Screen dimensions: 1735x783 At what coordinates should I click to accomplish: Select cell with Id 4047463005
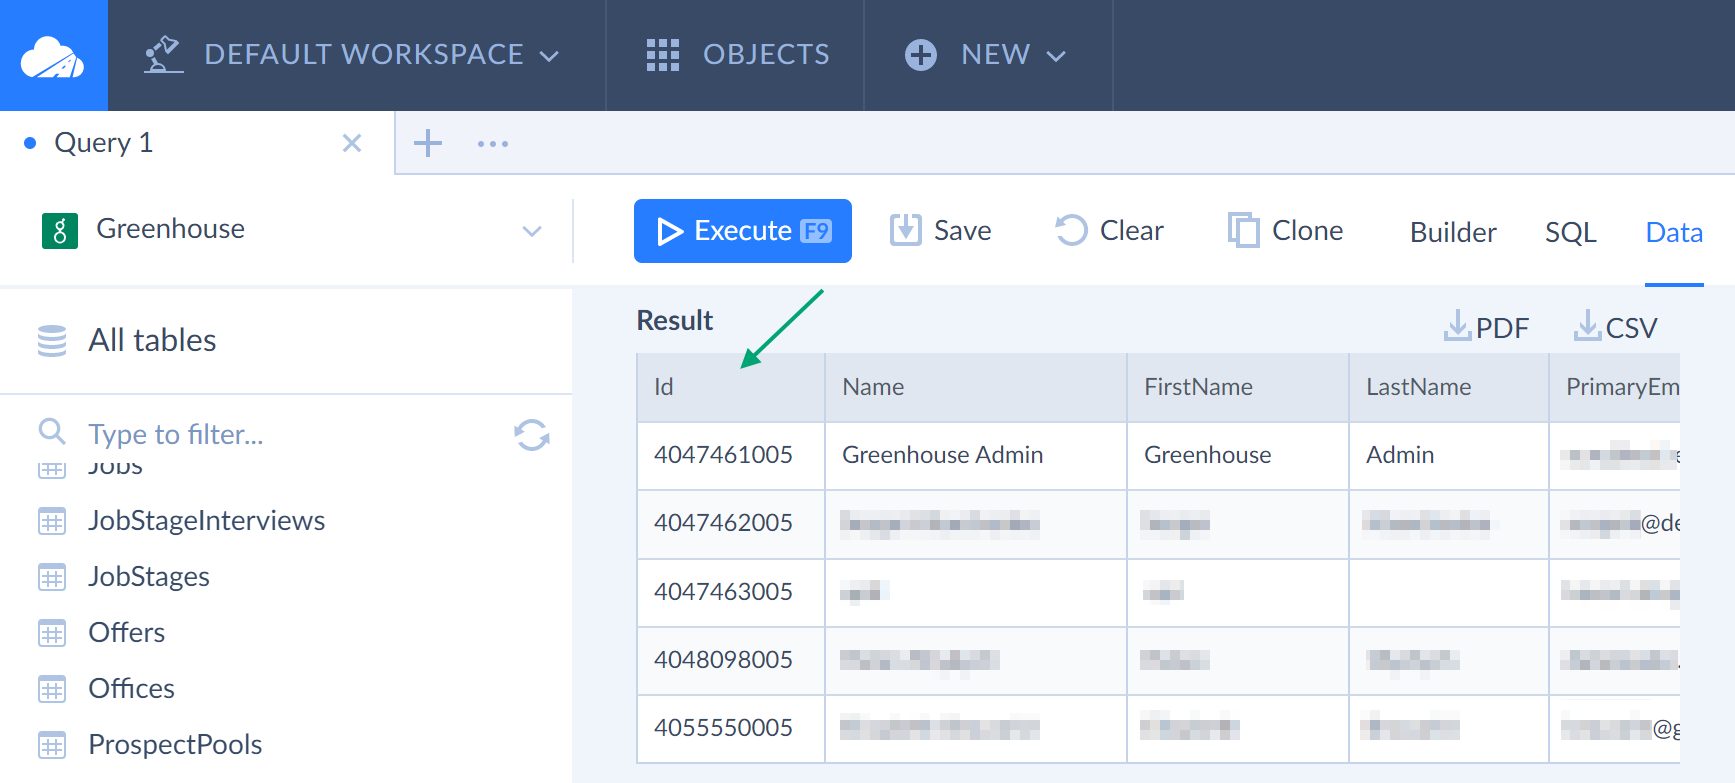coord(731,592)
